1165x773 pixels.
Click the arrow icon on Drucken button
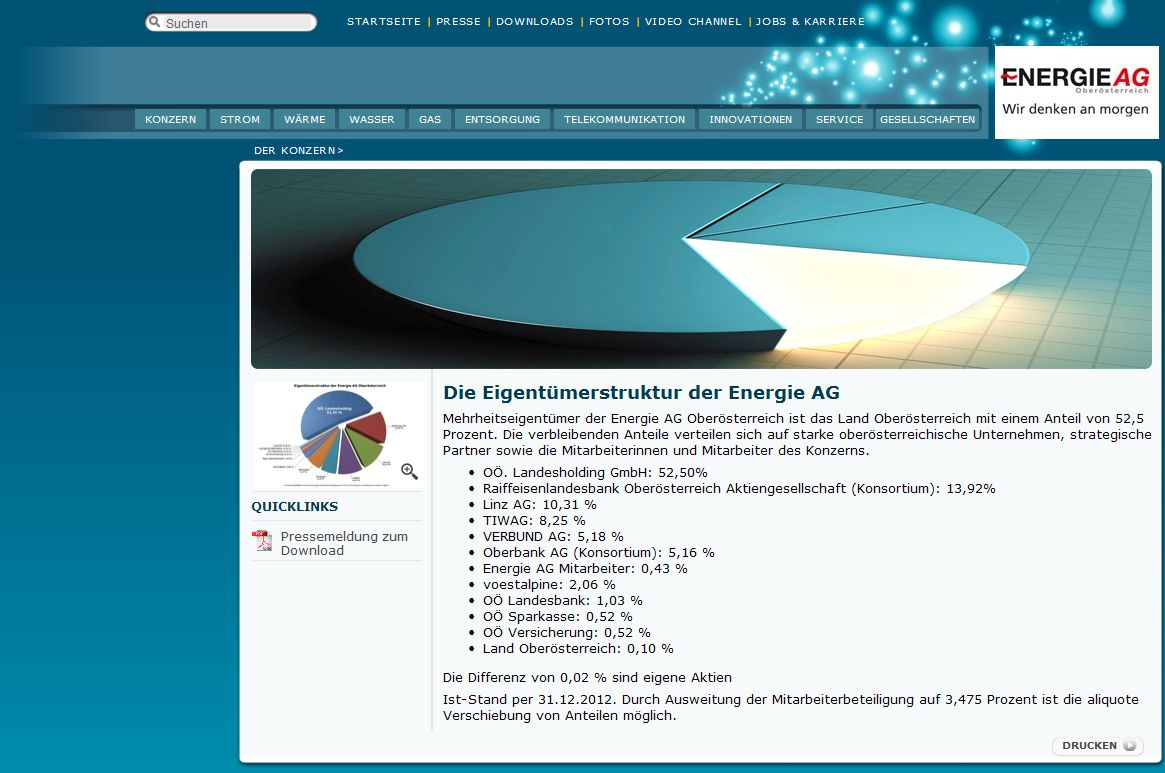1130,746
